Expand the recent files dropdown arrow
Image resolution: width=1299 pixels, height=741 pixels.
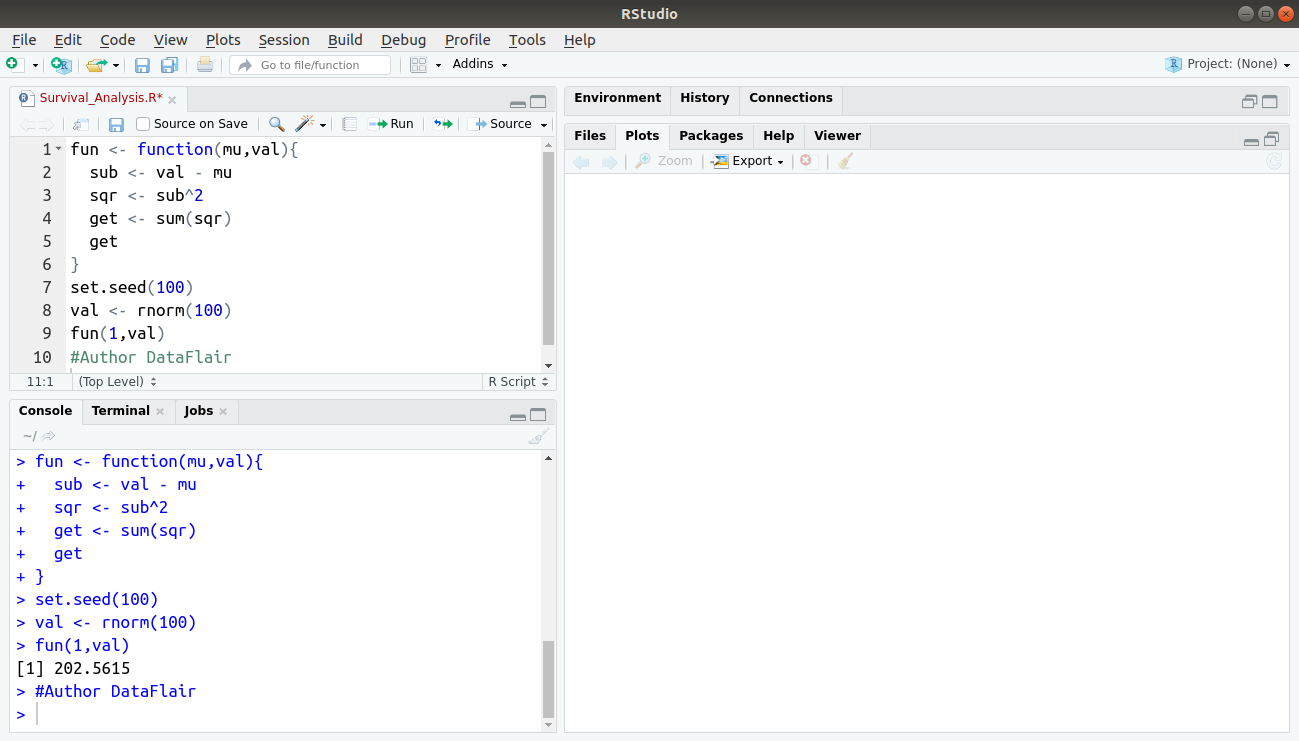click(x=116, y=65)
